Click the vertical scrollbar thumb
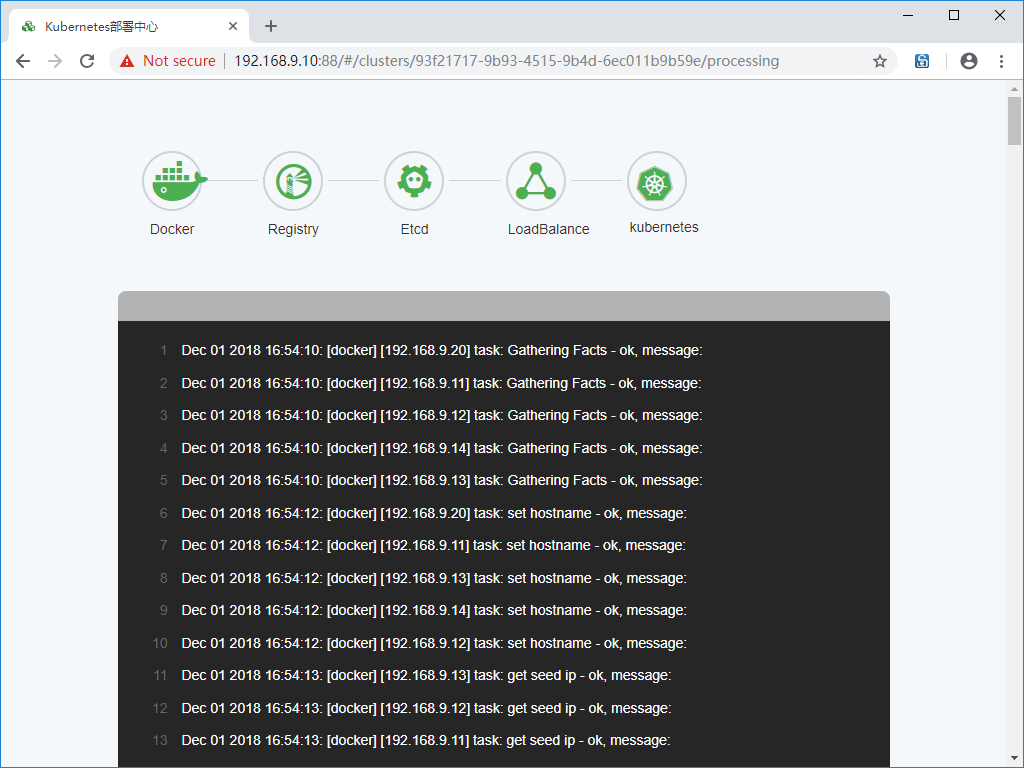Viewport: 1024px width, 768px height. tap(1014, 121)
